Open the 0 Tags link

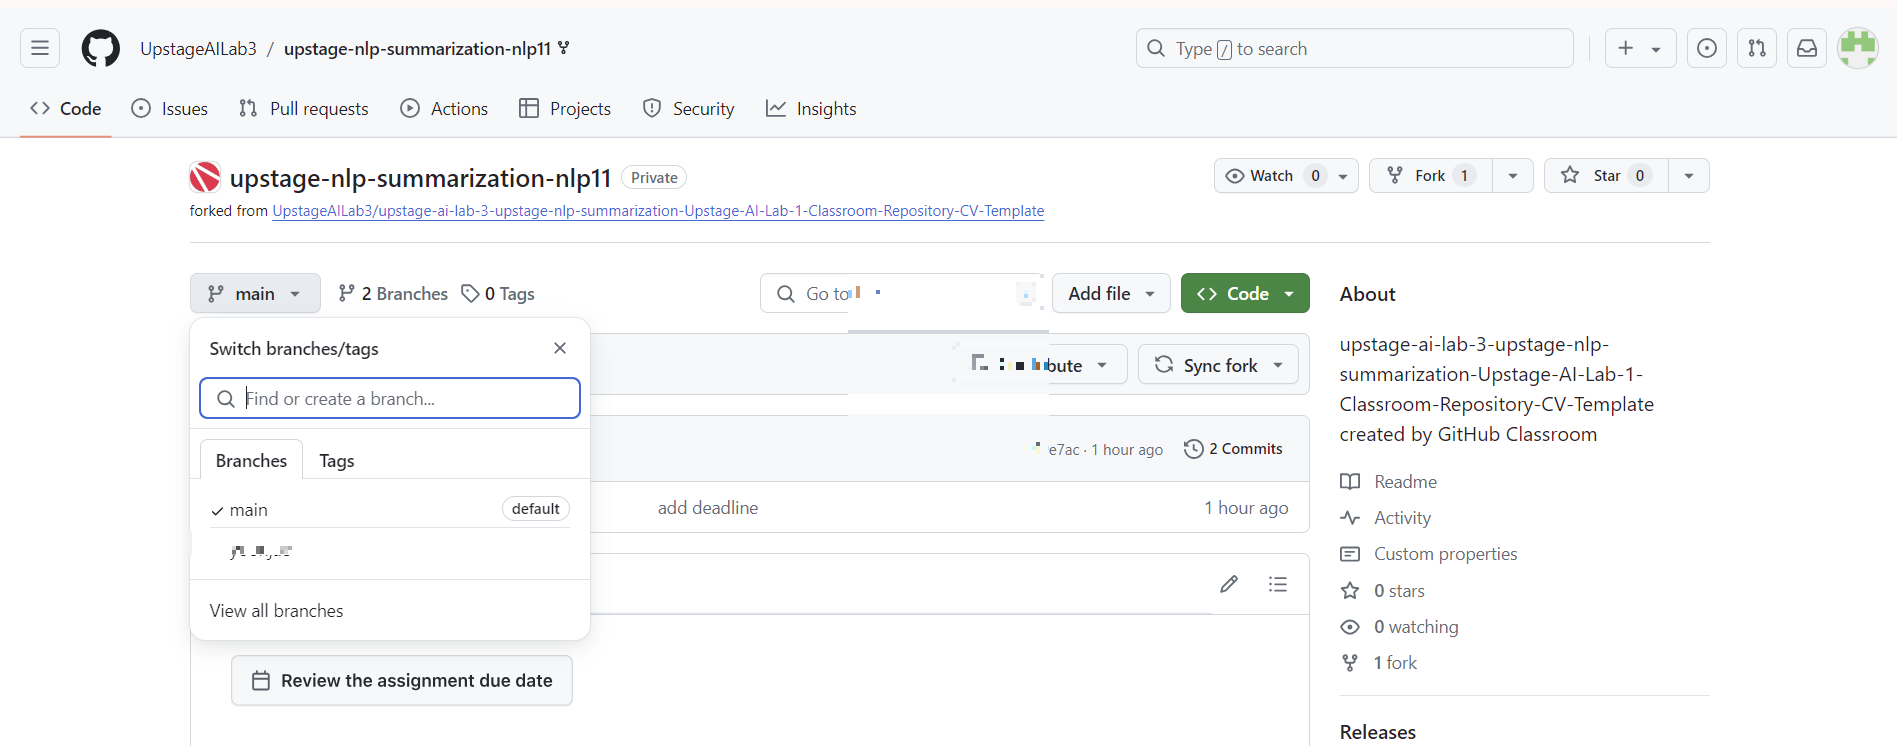coord(498,293)
